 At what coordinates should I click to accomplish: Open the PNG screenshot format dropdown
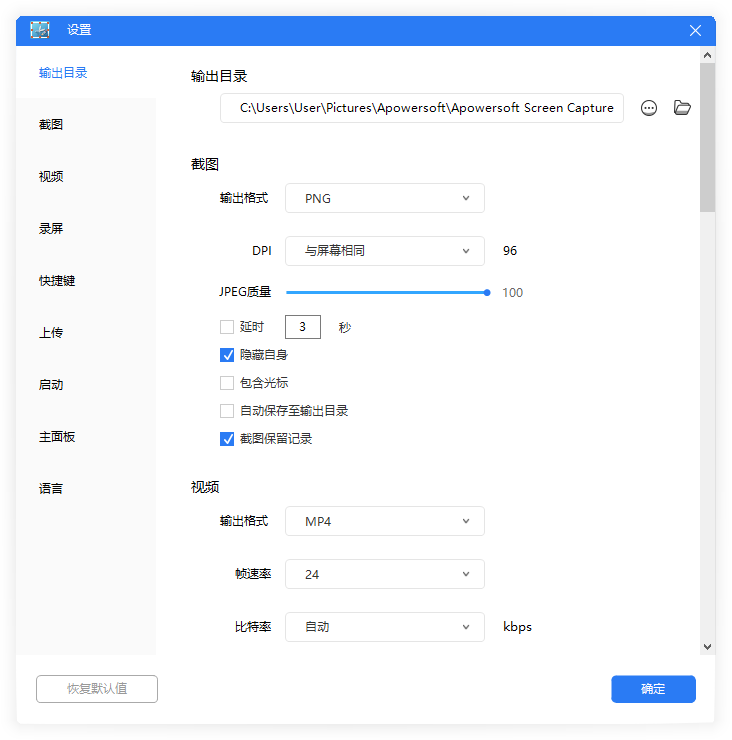(385, 198)
